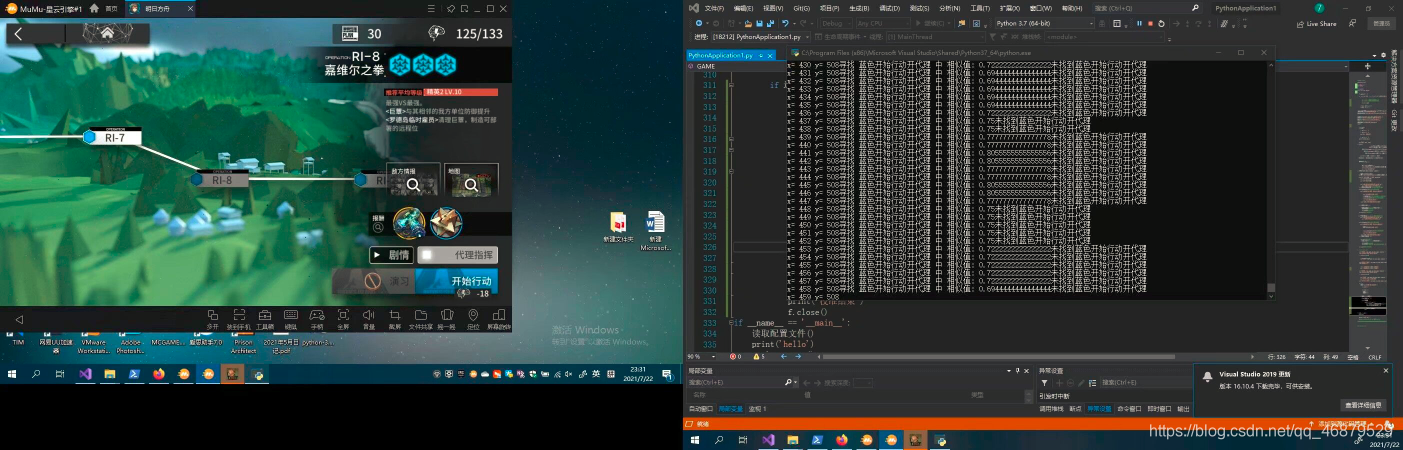Viewport: 1403px width, 450px height.
Task: Take a MuMu screenshot (截屏)
Action: click(395, 318)
